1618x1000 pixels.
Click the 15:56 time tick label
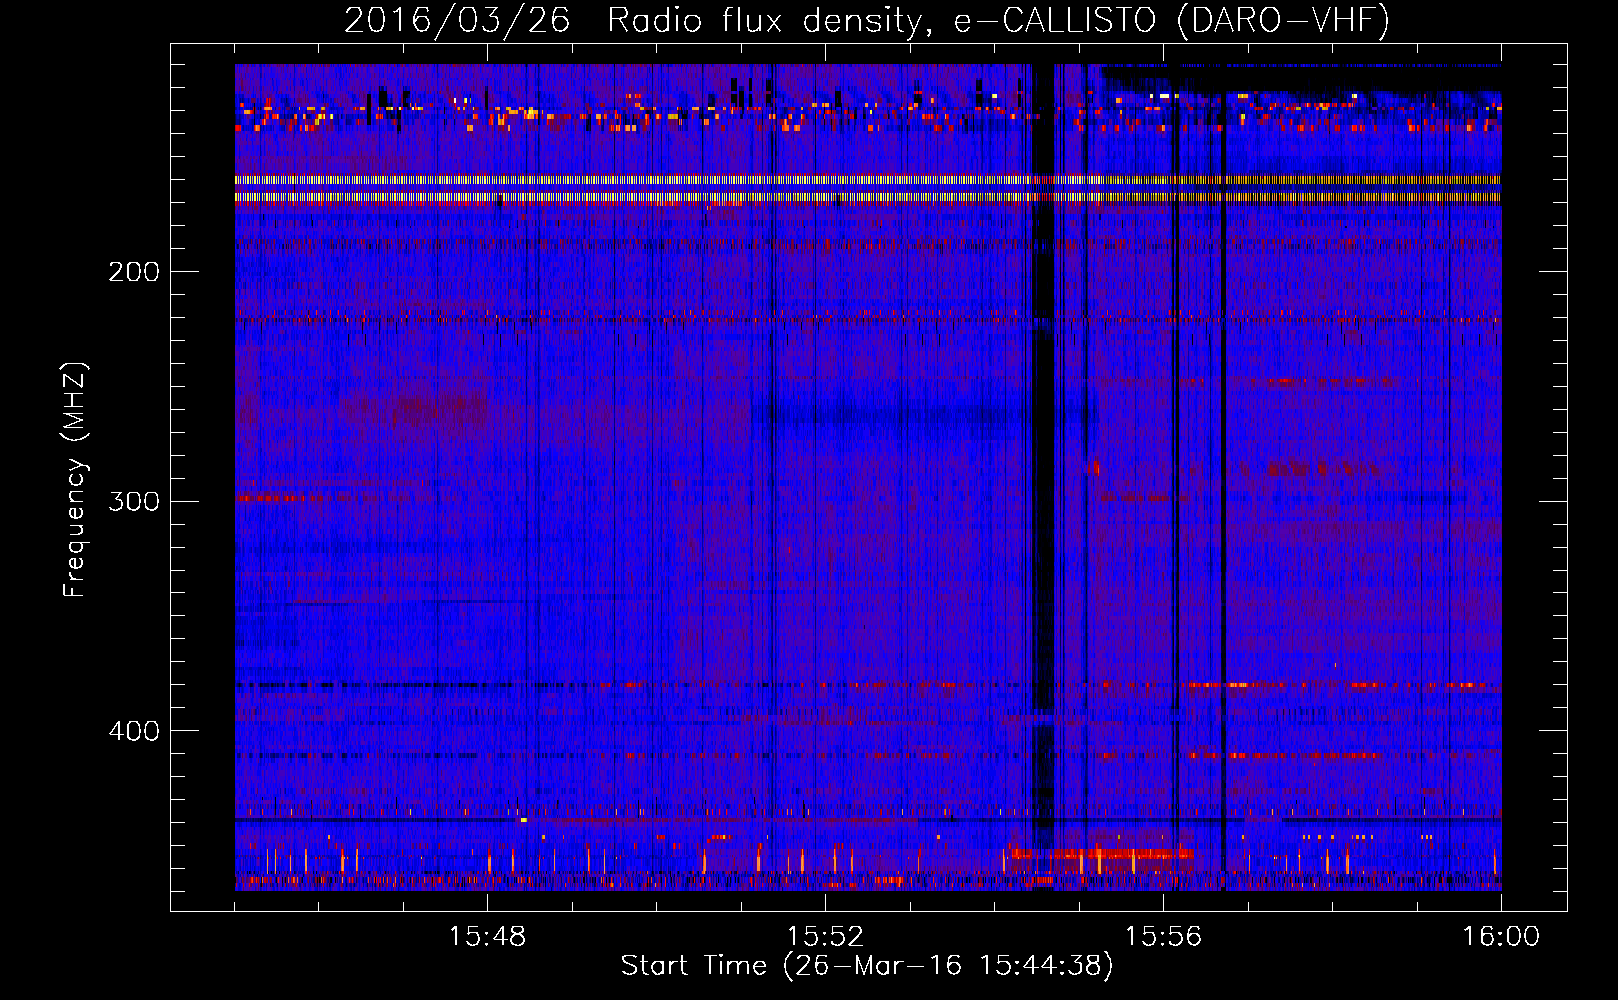(1163, 937)
